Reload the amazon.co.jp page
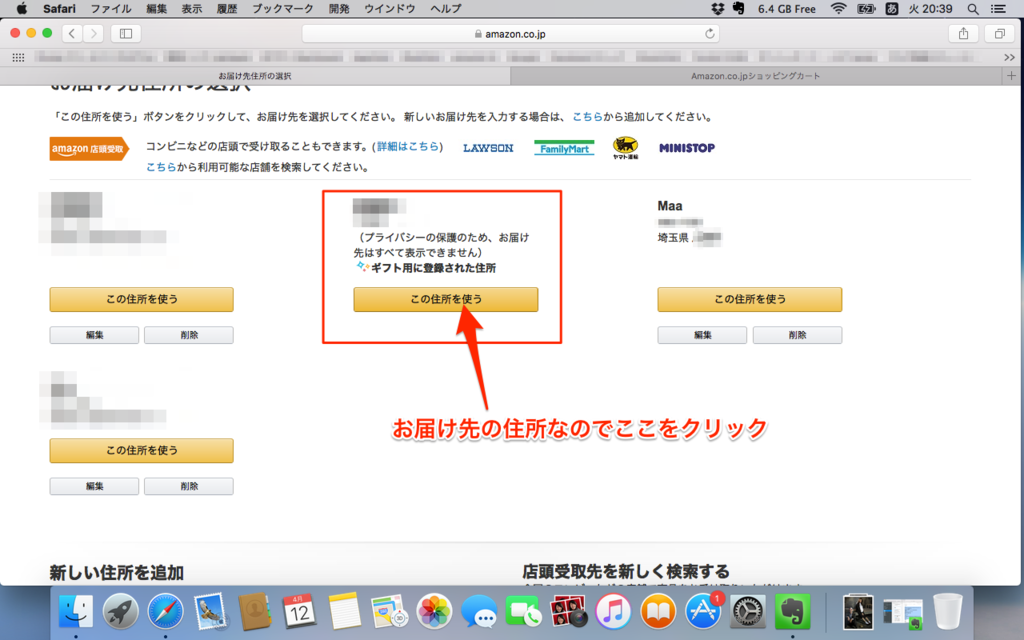Image resolution: width=1024 pixels, height=640 pixels. click(x=709, y=33)
